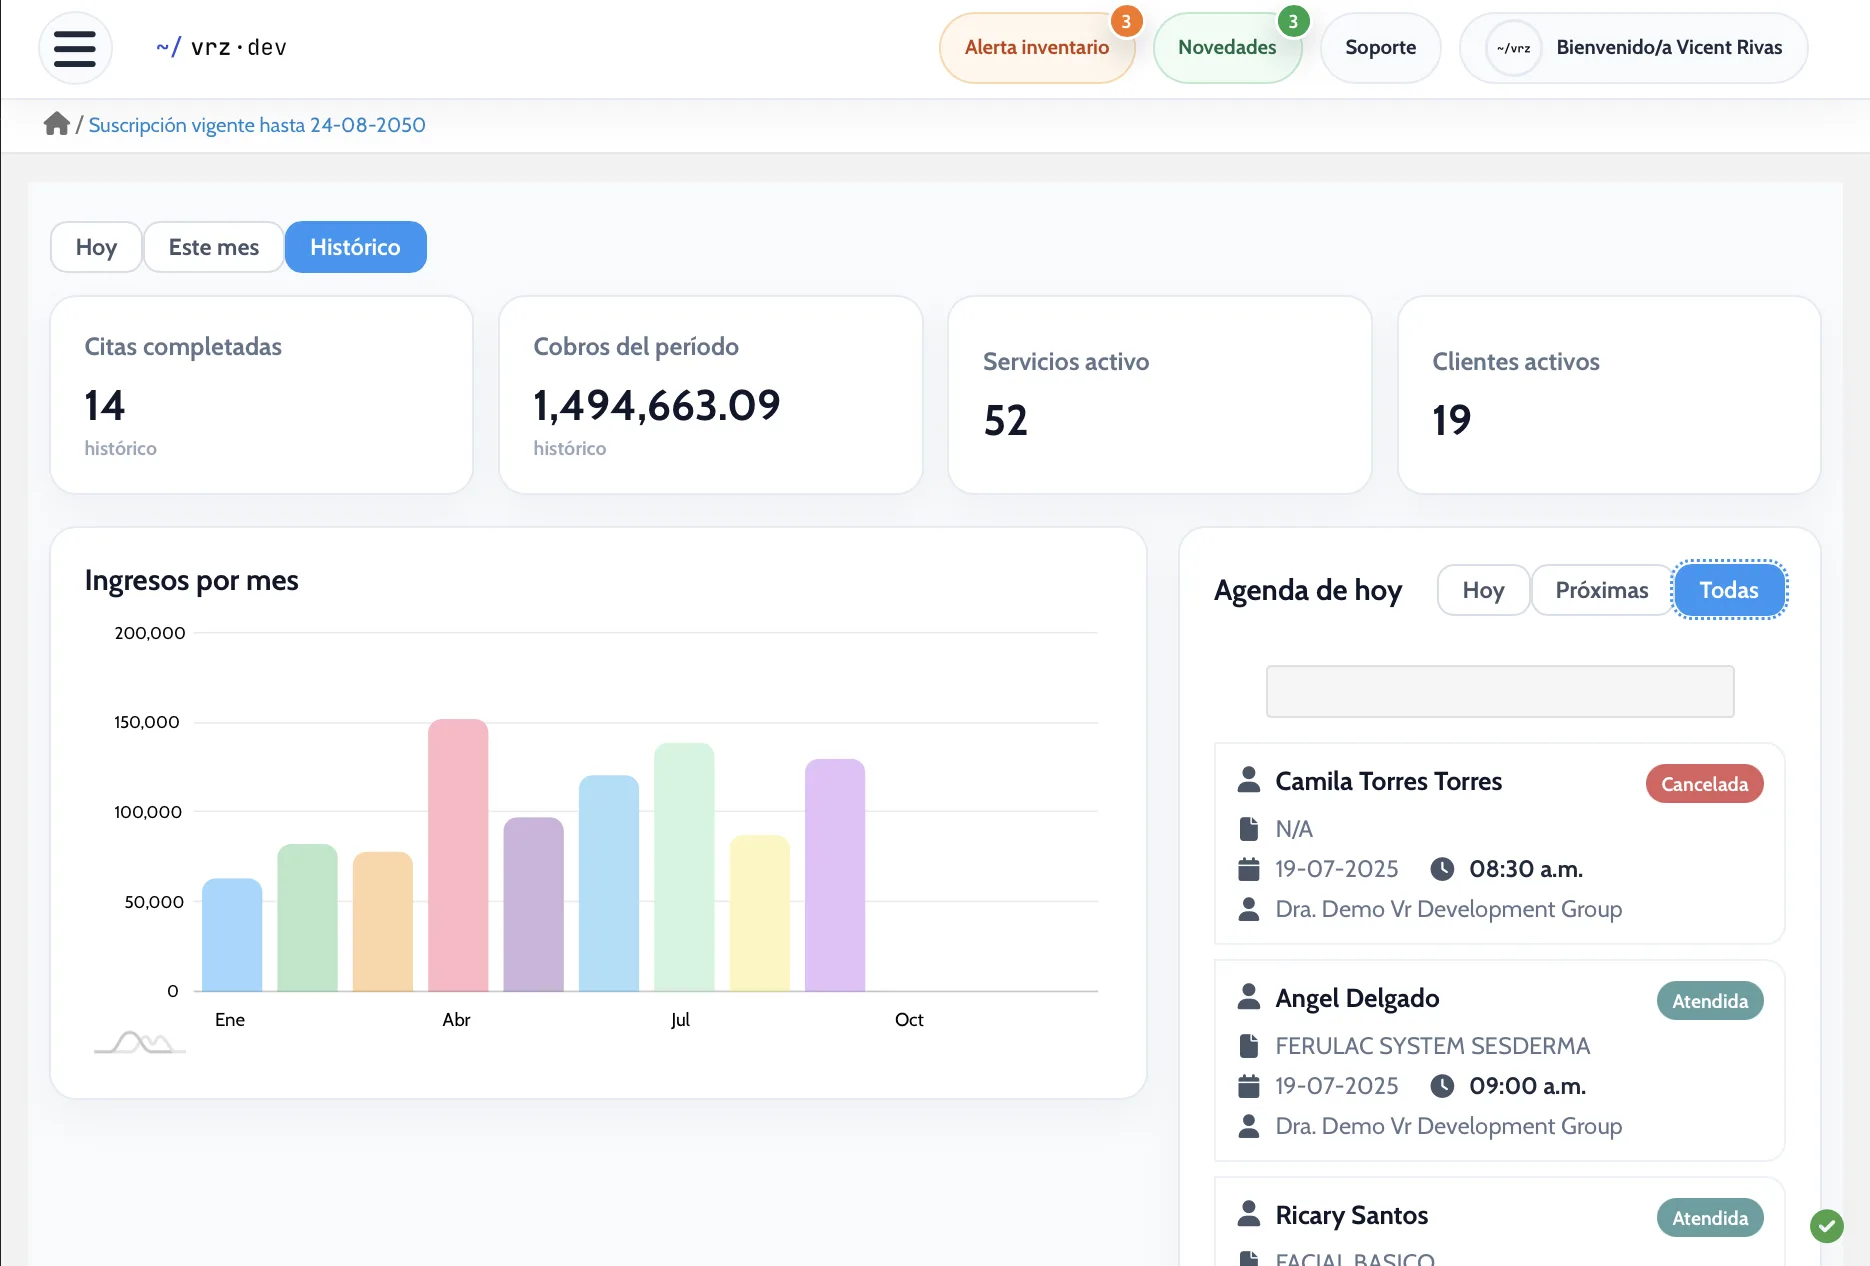
Task: Click doctor icon in Angel Delgado card
Action: [x=1249, y=1126]
